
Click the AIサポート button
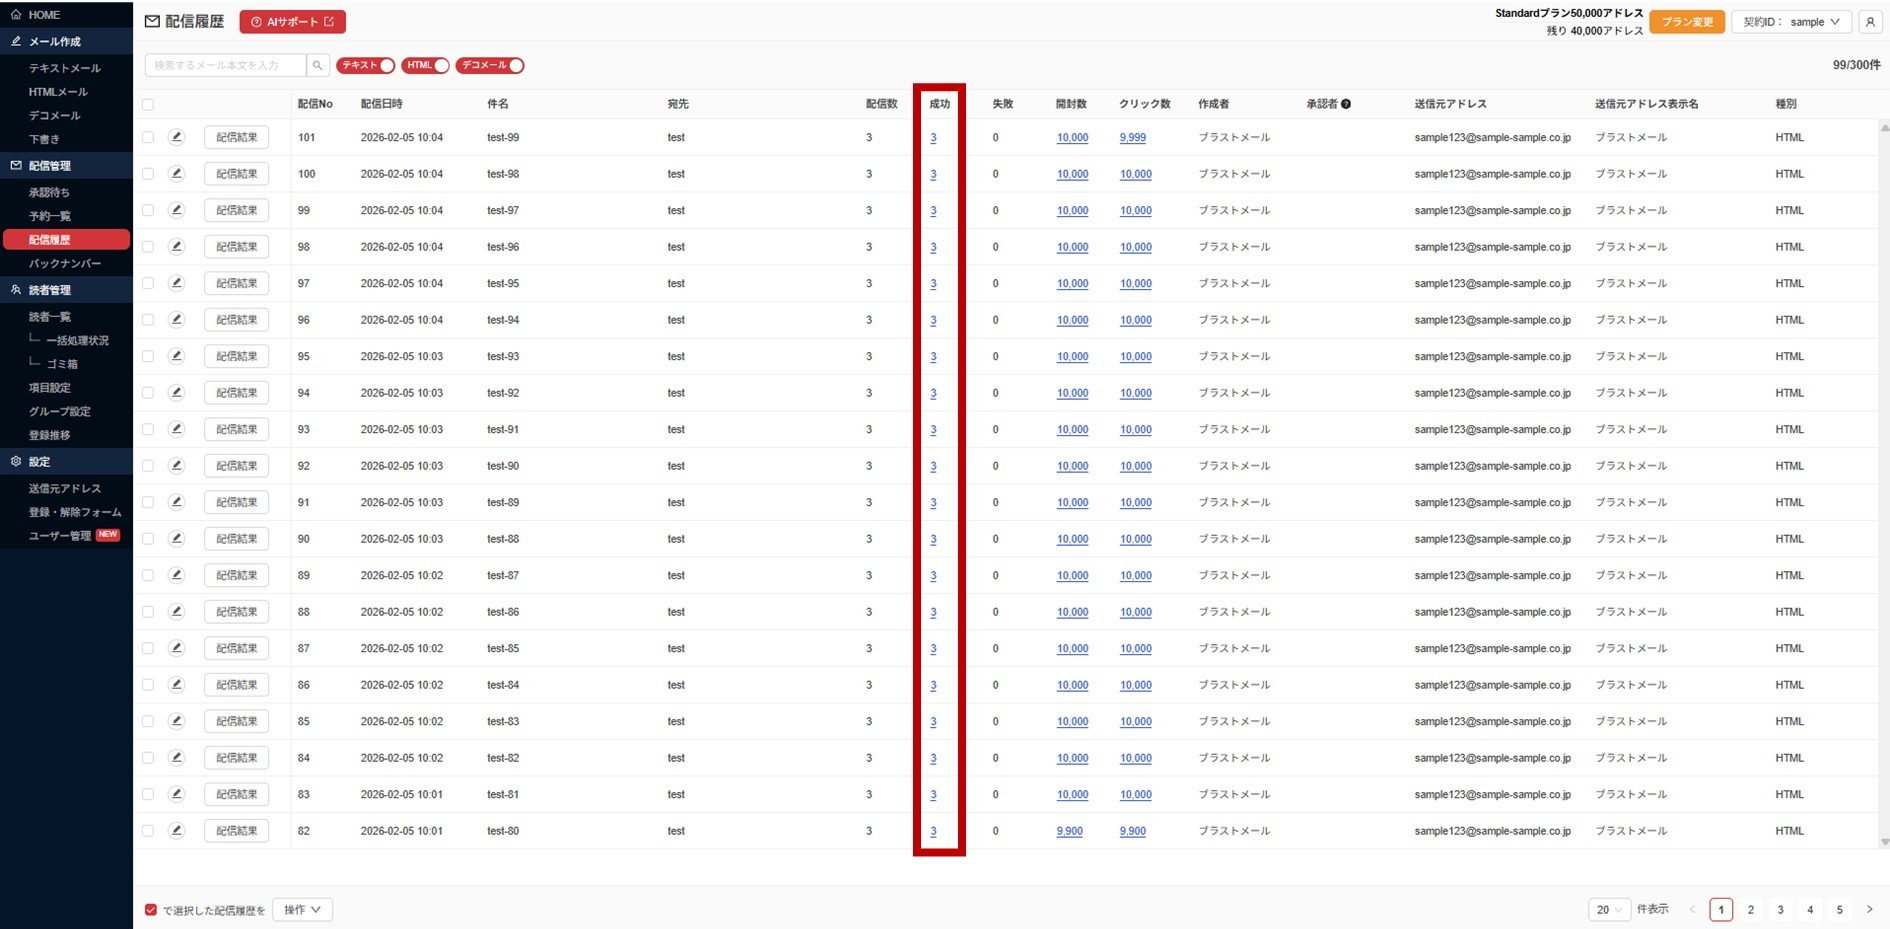click(292, 22)
